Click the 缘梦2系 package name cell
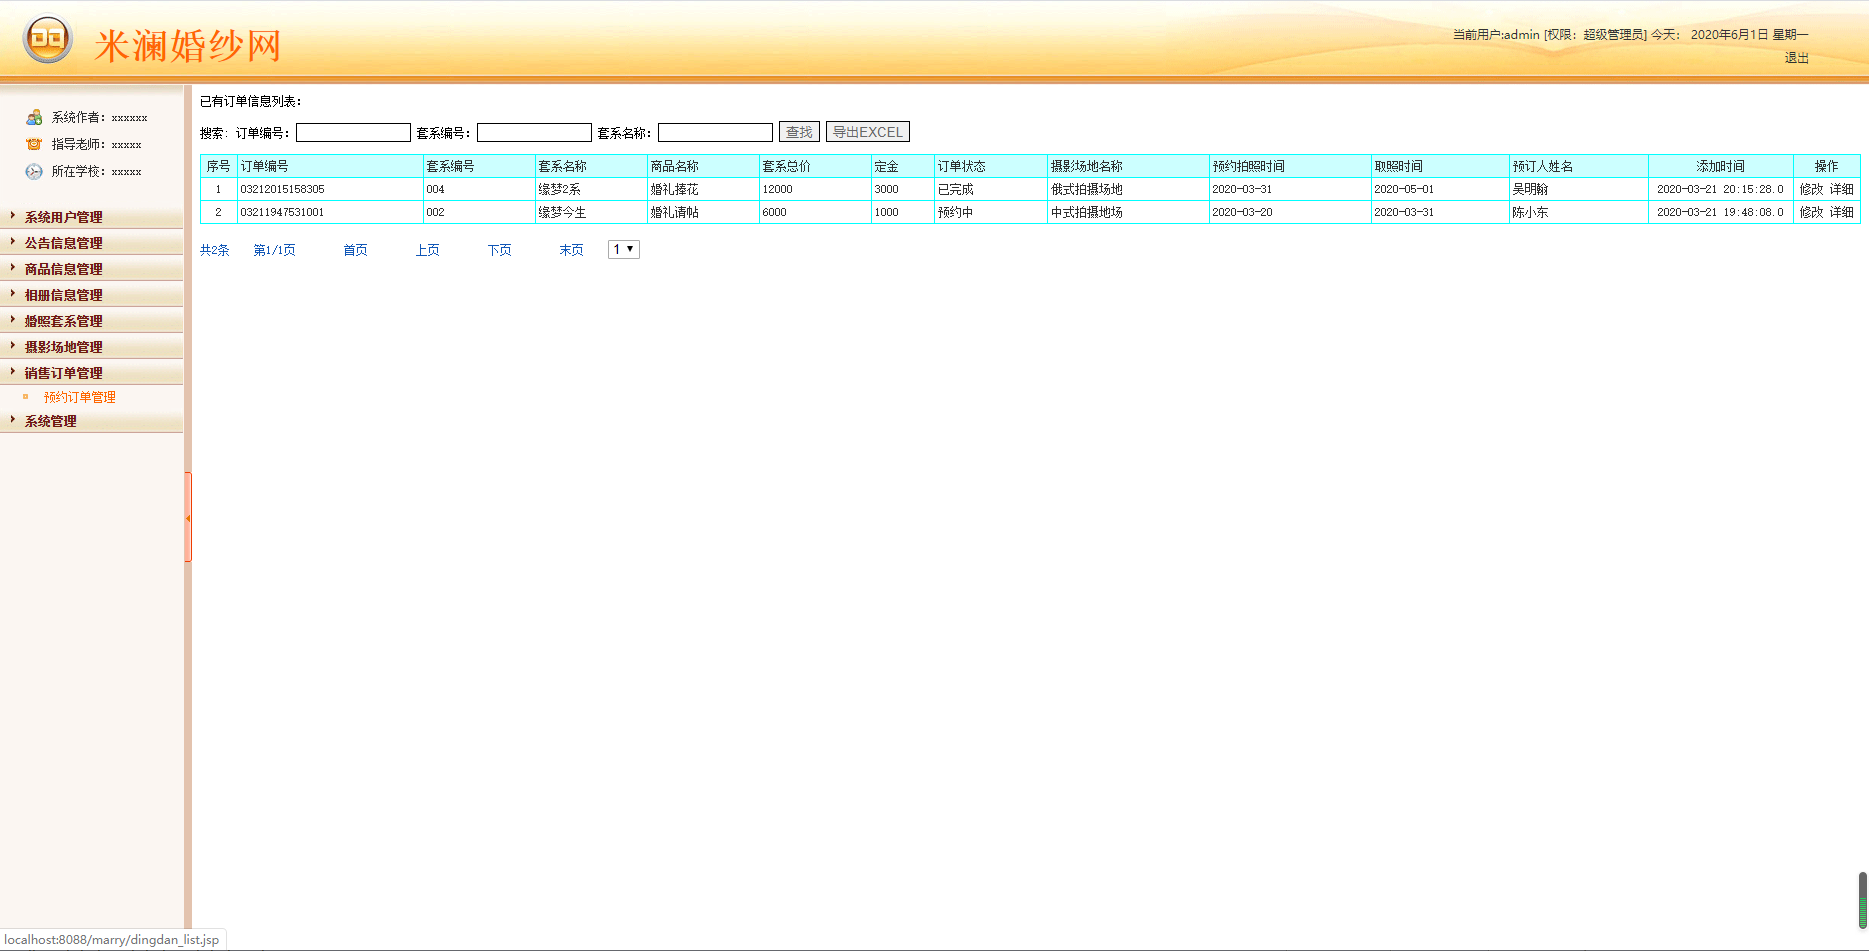Image resolution: width=1869 pixels, height=951 pixels. click(591, 189)
